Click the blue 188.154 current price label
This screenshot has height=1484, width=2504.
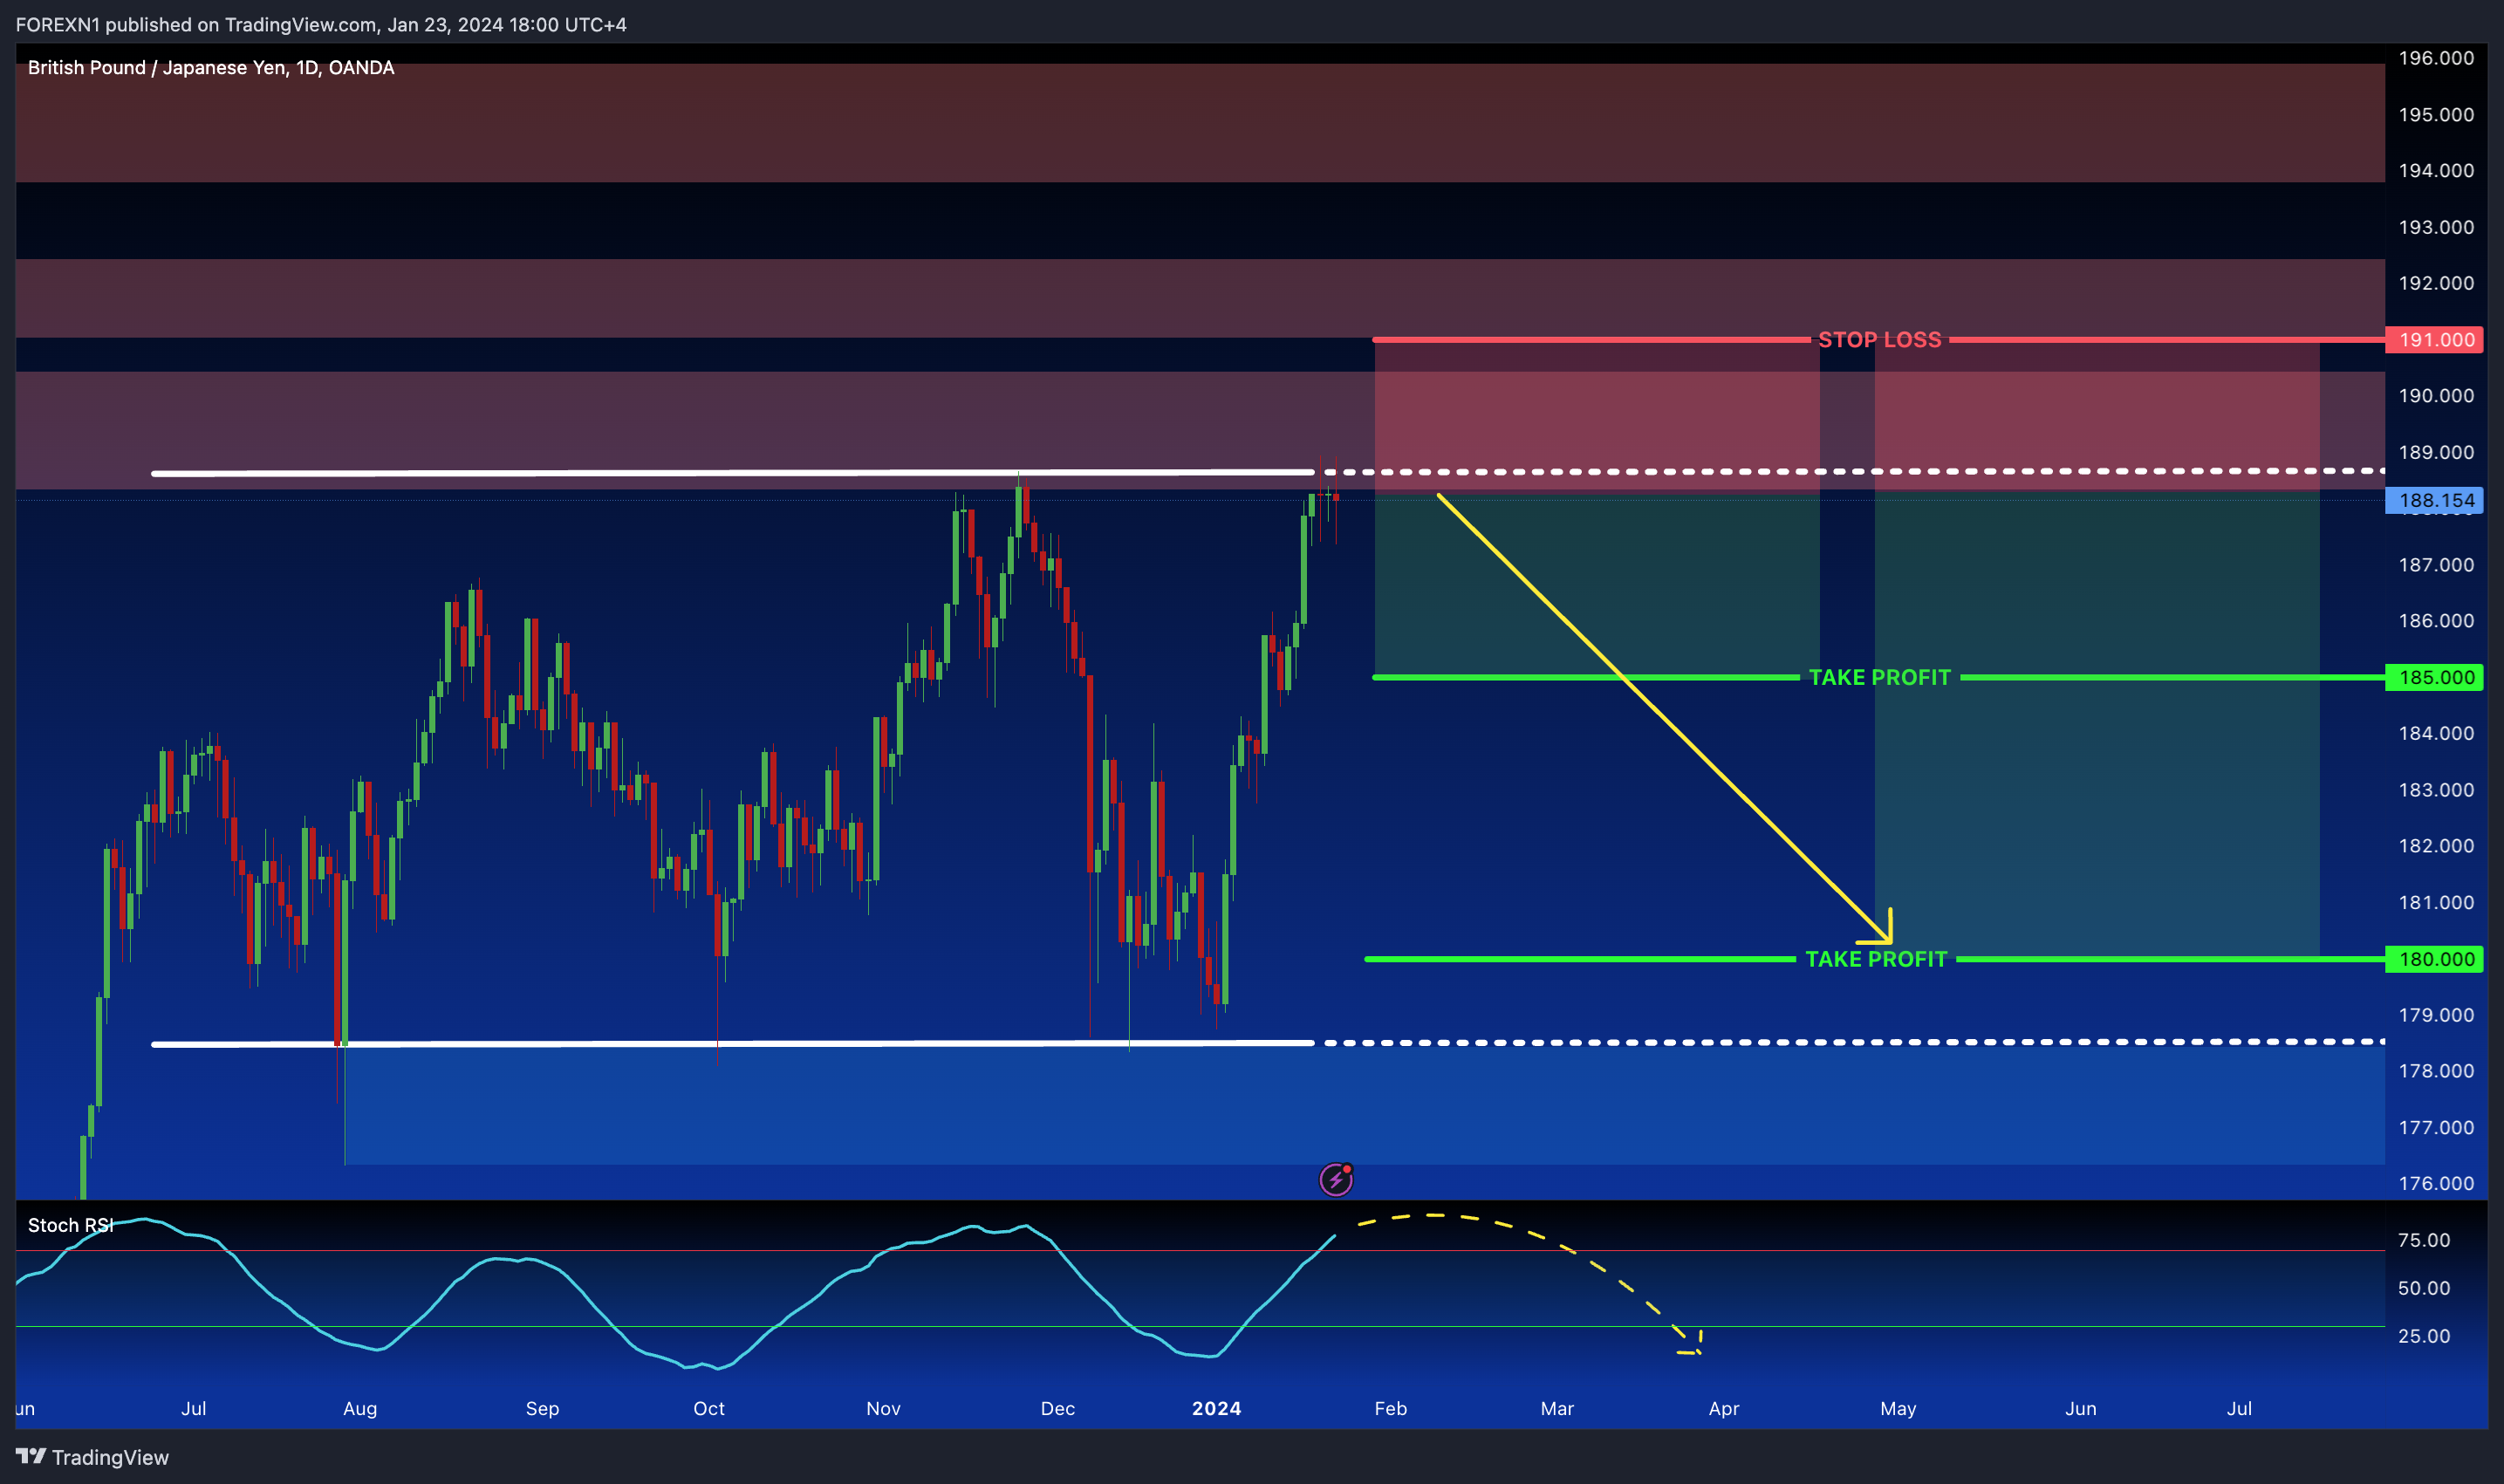pyautogui.click(x=2435, y=500)
